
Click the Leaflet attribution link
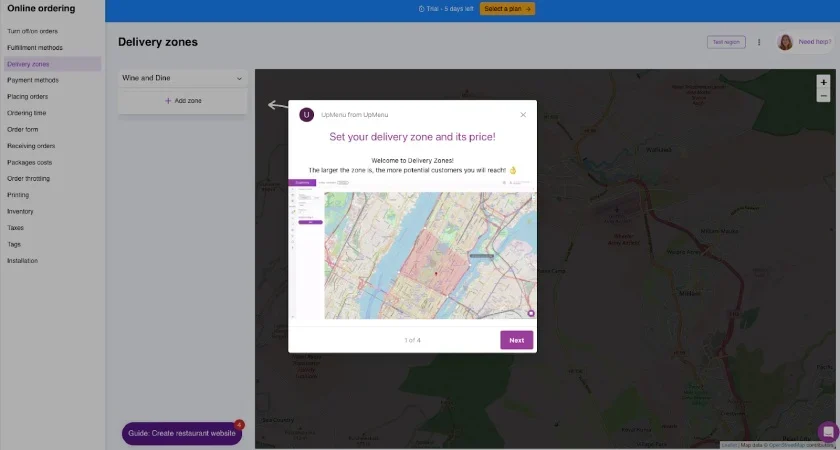729,445
